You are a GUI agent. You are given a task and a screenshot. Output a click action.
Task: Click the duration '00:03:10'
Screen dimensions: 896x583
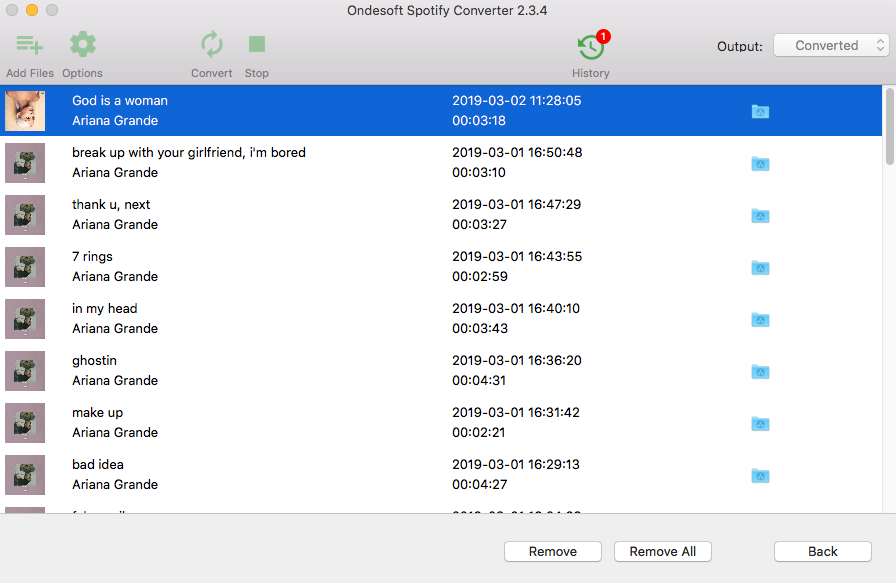click(479, 173)
